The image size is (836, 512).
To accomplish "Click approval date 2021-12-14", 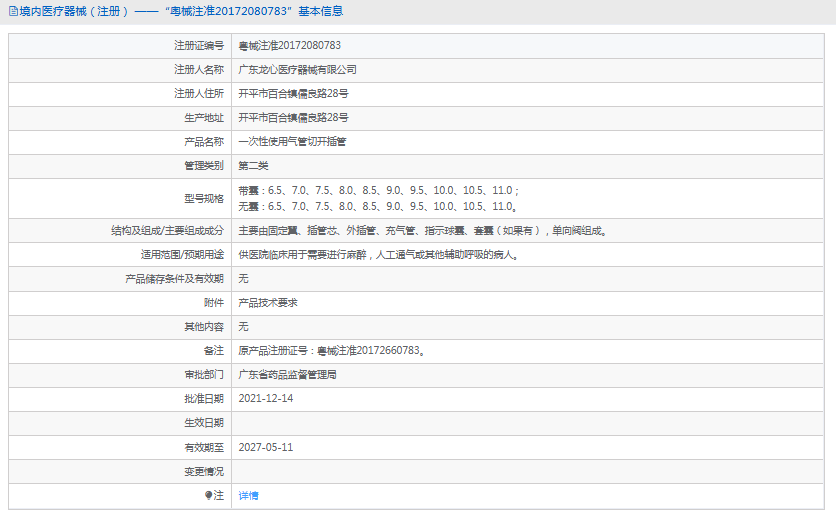I will (x=266, y=399).
